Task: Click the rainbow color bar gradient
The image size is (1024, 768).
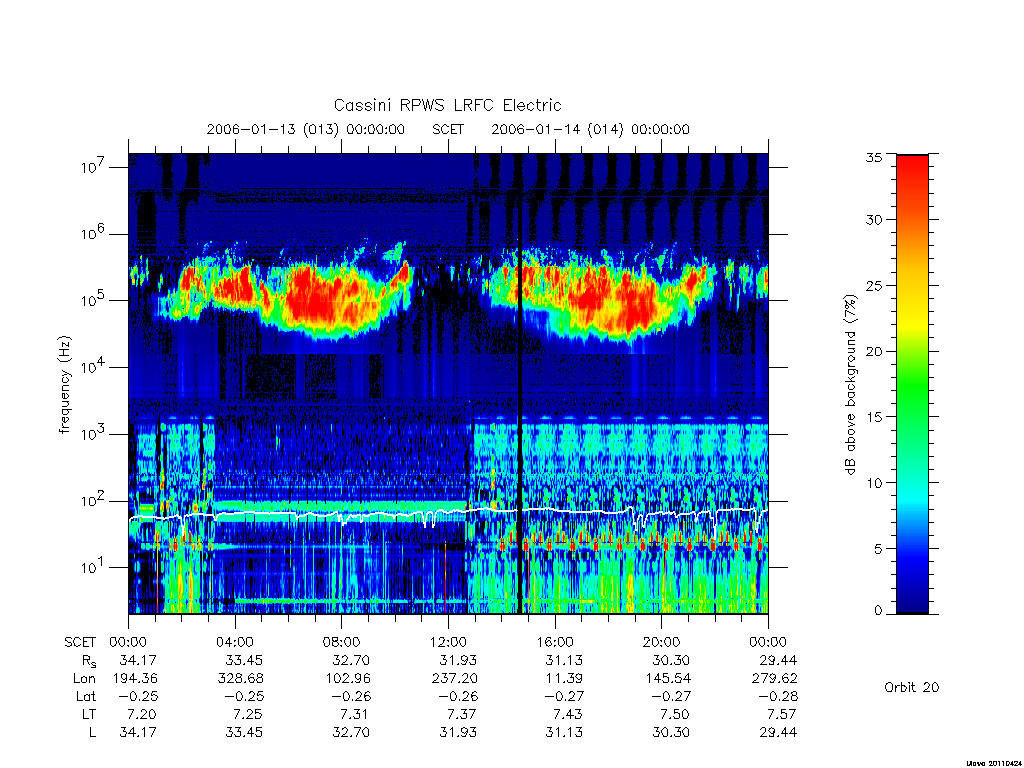Action: pyautogui.click(x=912, y=384)
